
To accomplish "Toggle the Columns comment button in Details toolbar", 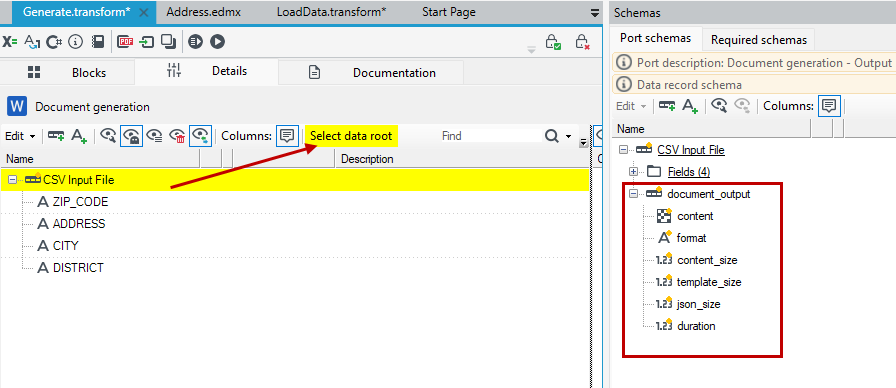I will point(287,136).
